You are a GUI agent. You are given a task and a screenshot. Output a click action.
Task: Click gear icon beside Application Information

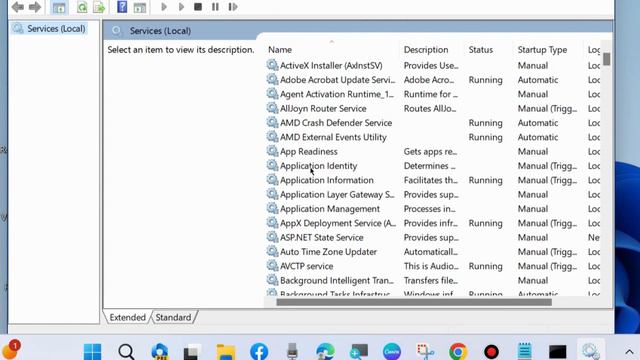pos(272,180)
